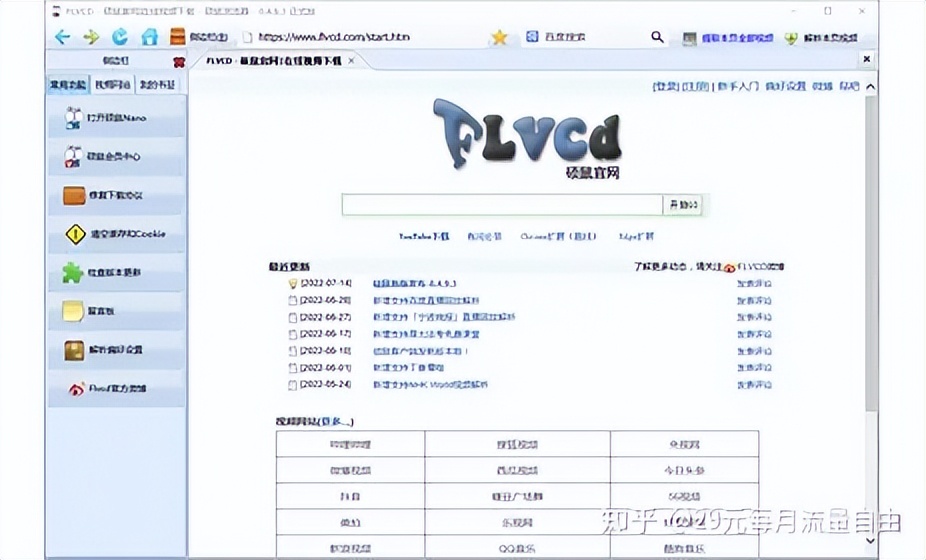
Task: Open the Edge扩展 link
Action: (636, 236)
